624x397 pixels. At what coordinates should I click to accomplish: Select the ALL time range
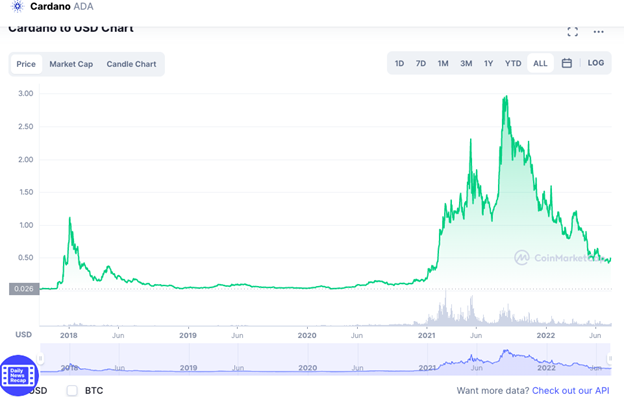click(x=540, y=63)
